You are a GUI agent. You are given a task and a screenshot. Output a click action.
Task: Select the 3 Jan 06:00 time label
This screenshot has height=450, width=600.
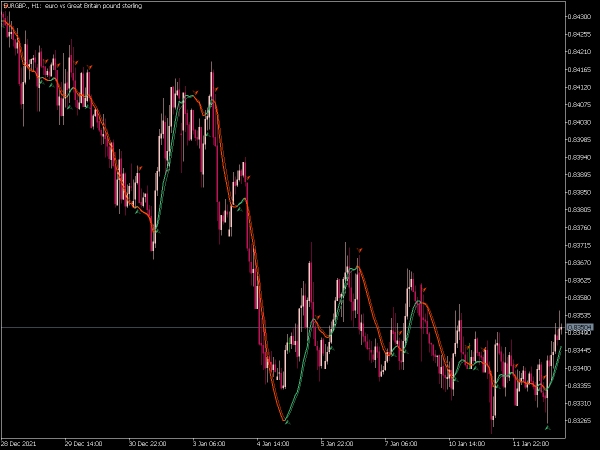click(209, 443)
